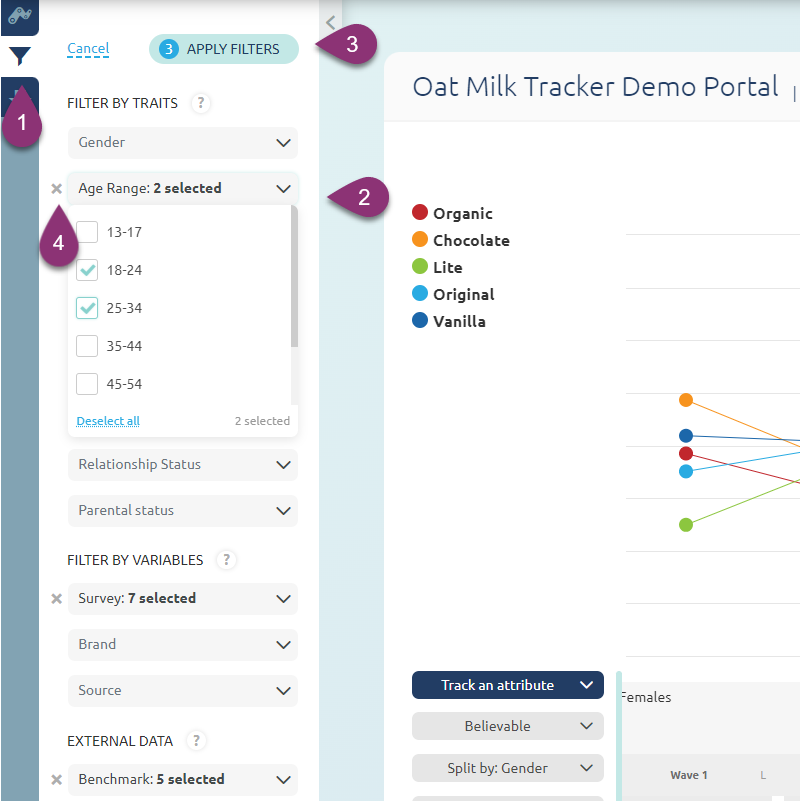Click the Deselect all link
Image resolution: width=800 pixels, height=801 pixels.
[x=108, y=421]
